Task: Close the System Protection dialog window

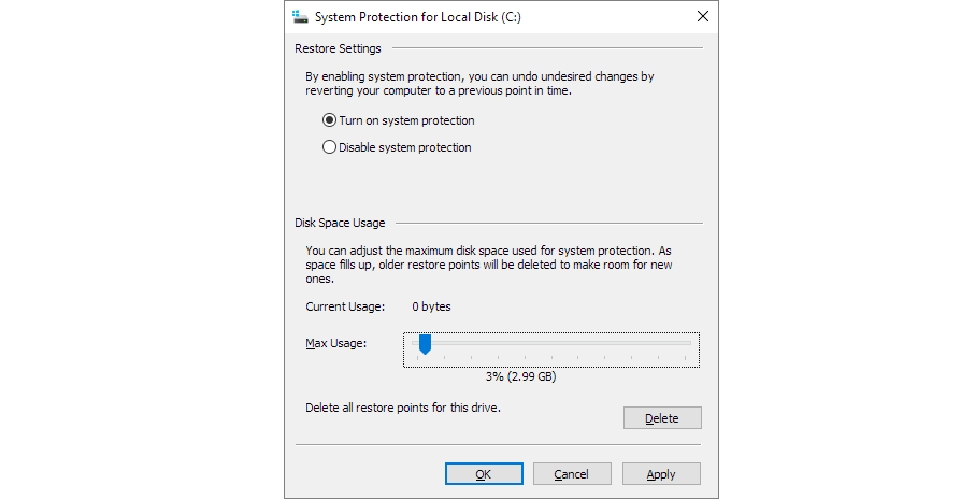Action: click(703, 17)
